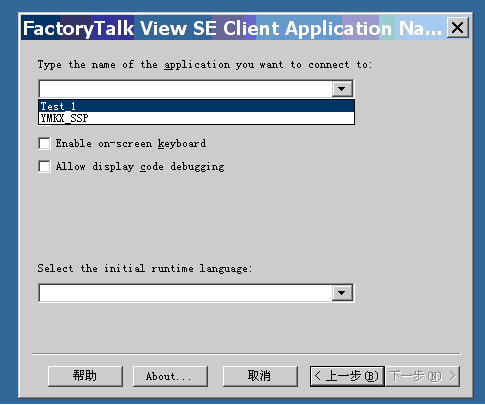
Task: Click the 'Enable on-screen keyboard' label text
Action: click(x=131, y=144)
